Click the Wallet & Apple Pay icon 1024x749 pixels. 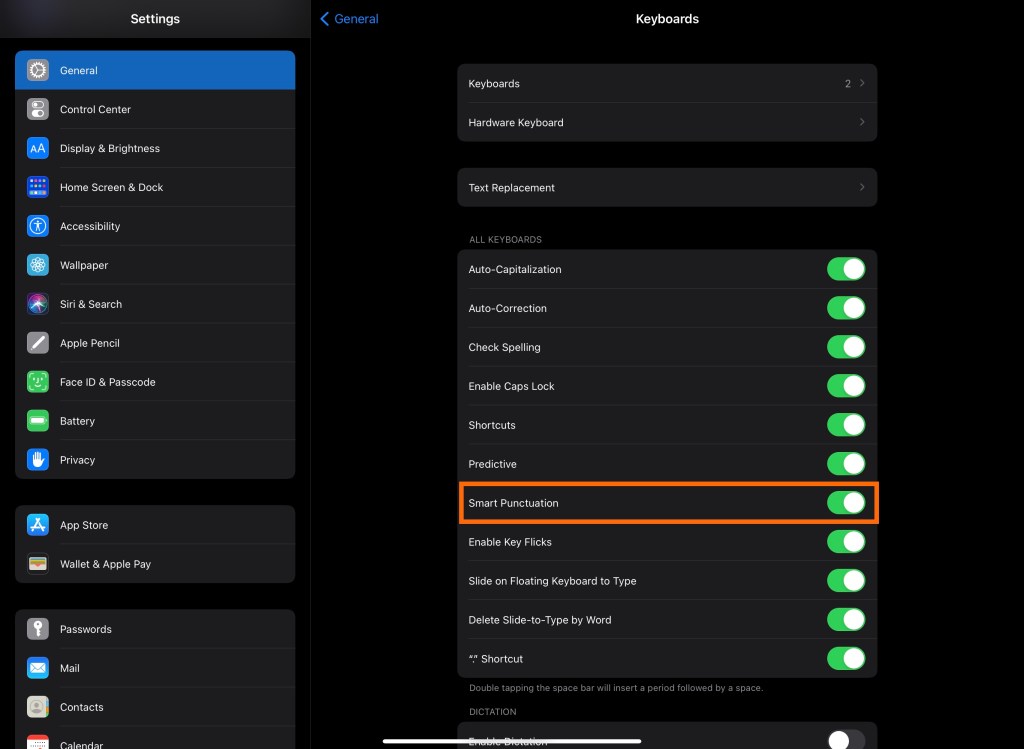click(x=37, y=564)
